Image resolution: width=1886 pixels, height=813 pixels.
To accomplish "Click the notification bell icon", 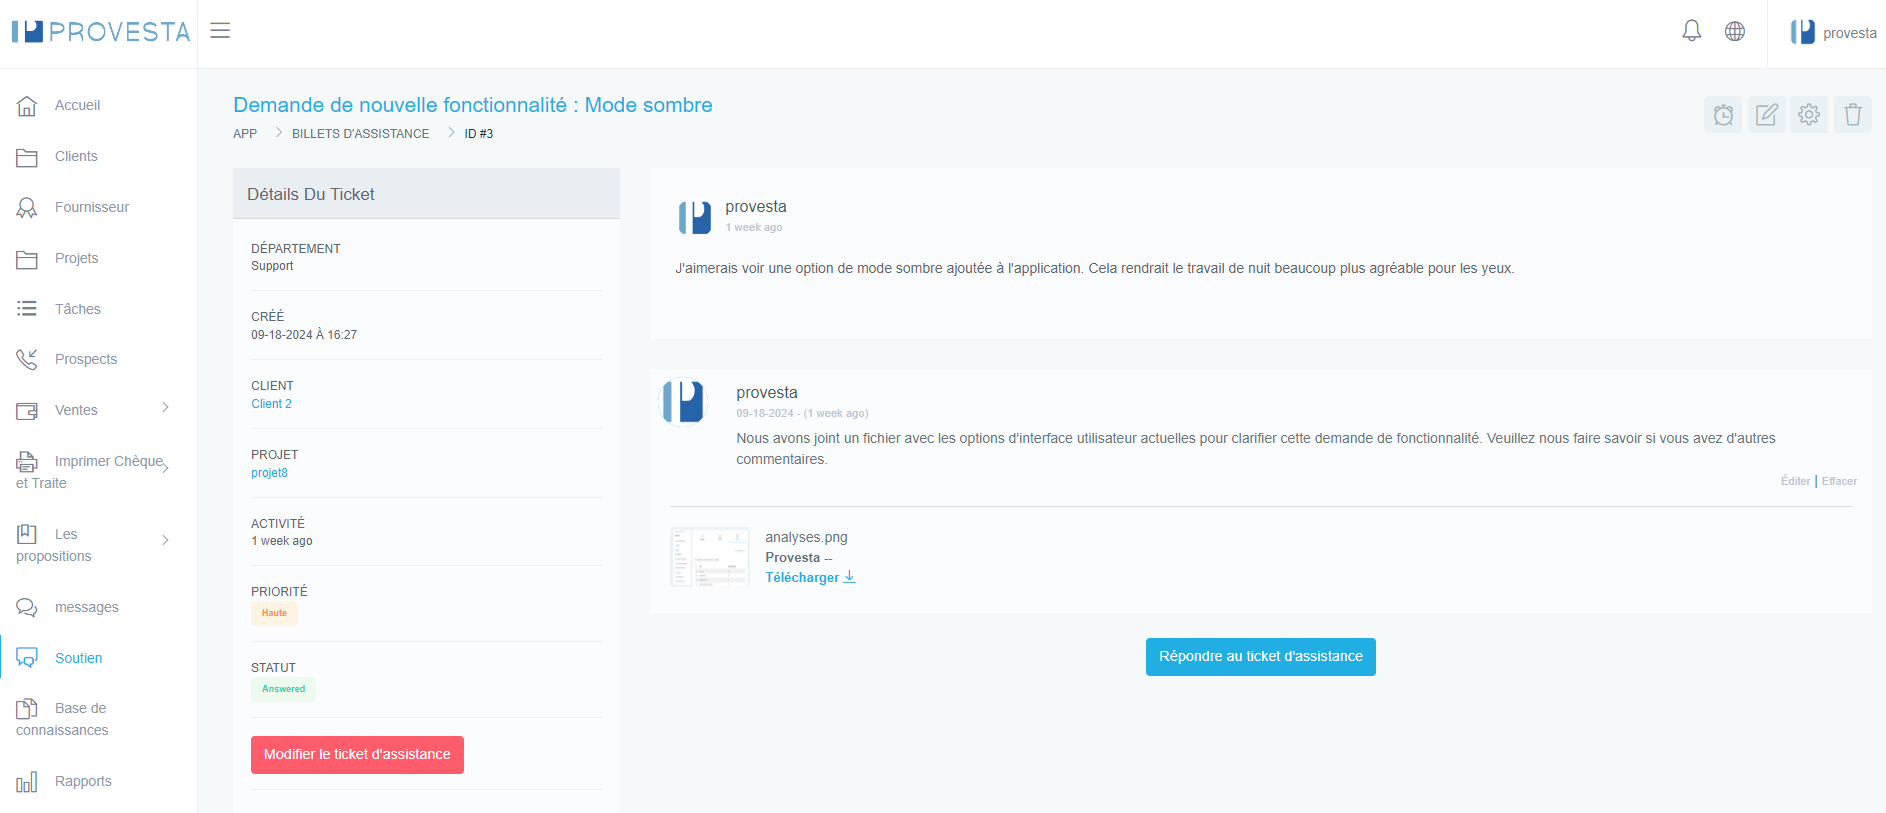I will (x=1691, y=32).
